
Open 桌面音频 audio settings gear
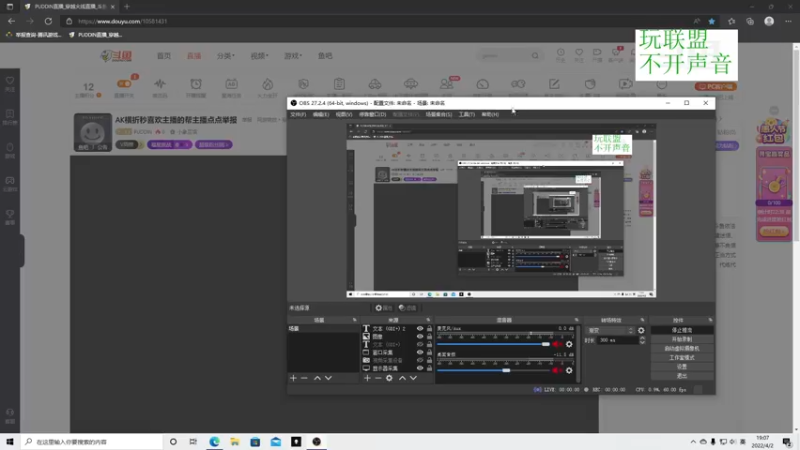pyautogui.click(x=569, y=370)
